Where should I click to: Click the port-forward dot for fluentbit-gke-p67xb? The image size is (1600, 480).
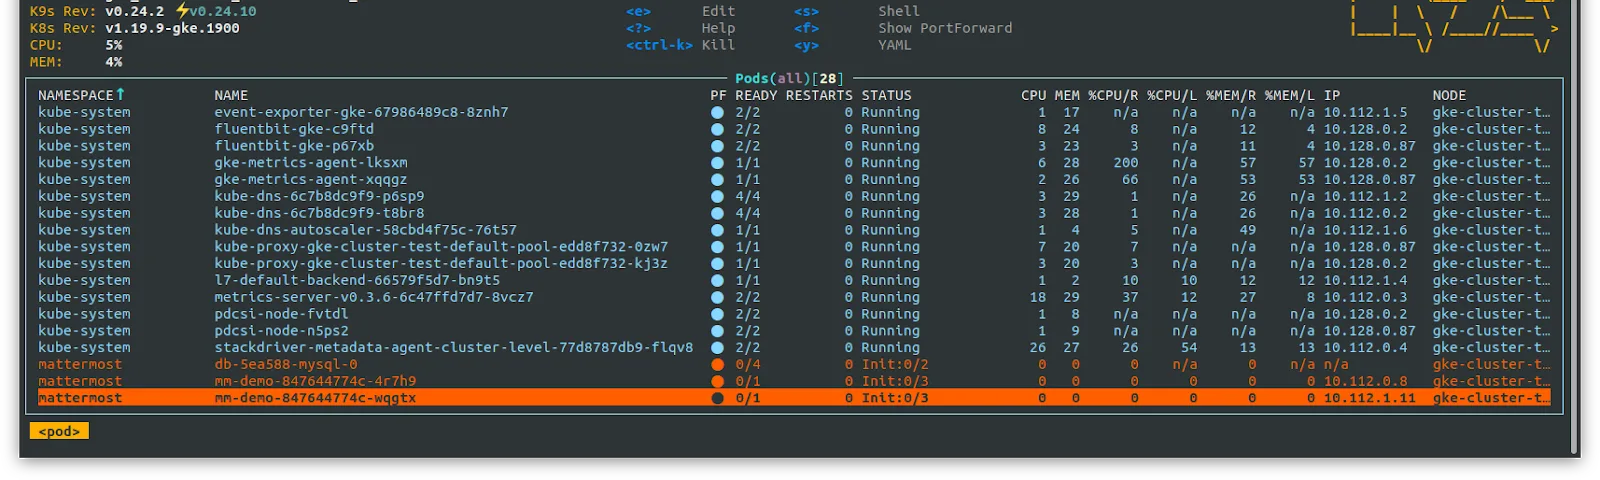tap(717, 147)
